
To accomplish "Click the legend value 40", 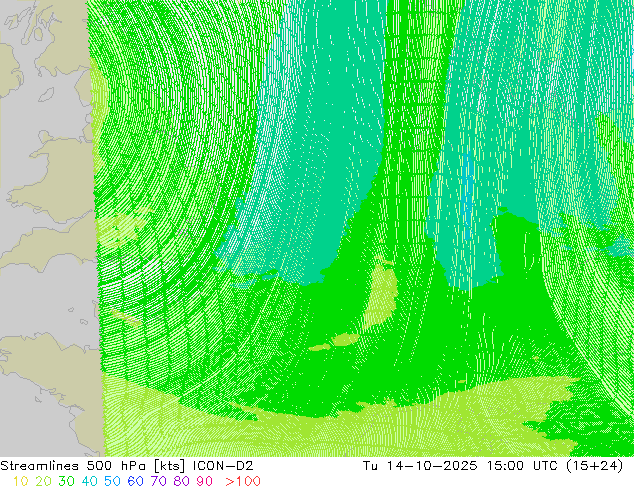I will [x=89, y=481].
